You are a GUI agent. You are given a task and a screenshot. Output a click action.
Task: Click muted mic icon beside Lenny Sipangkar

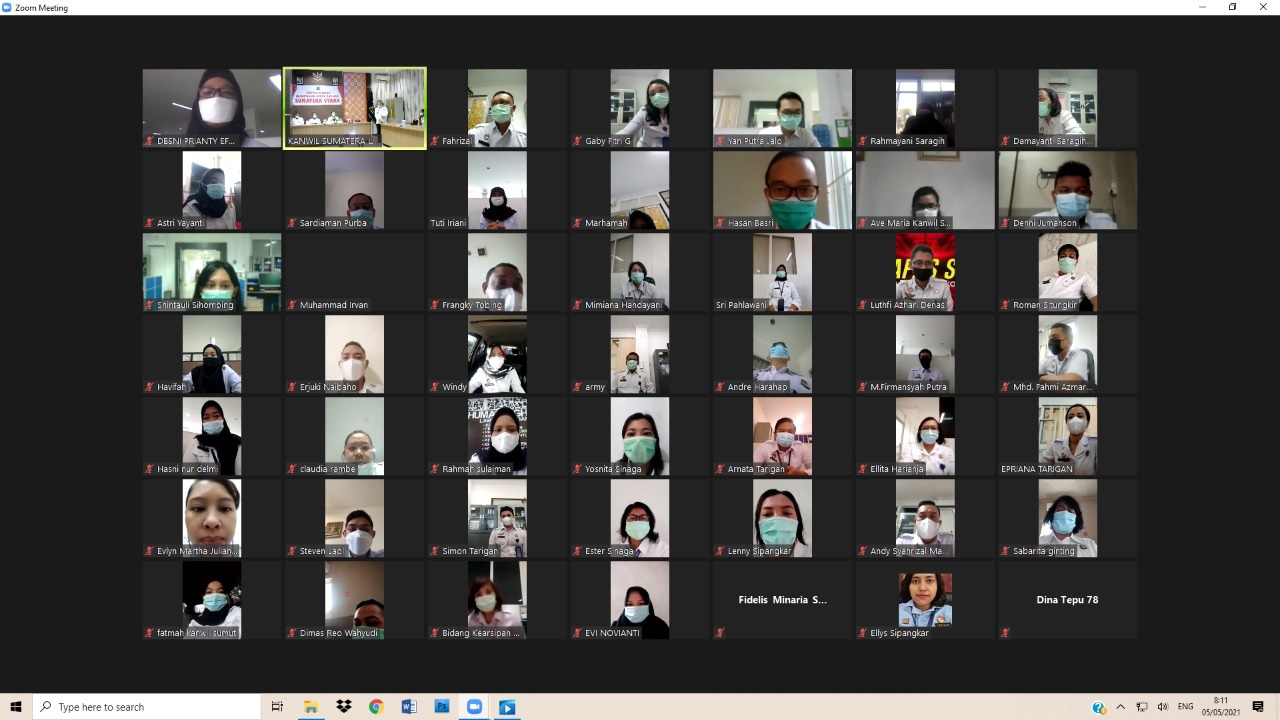720,551
